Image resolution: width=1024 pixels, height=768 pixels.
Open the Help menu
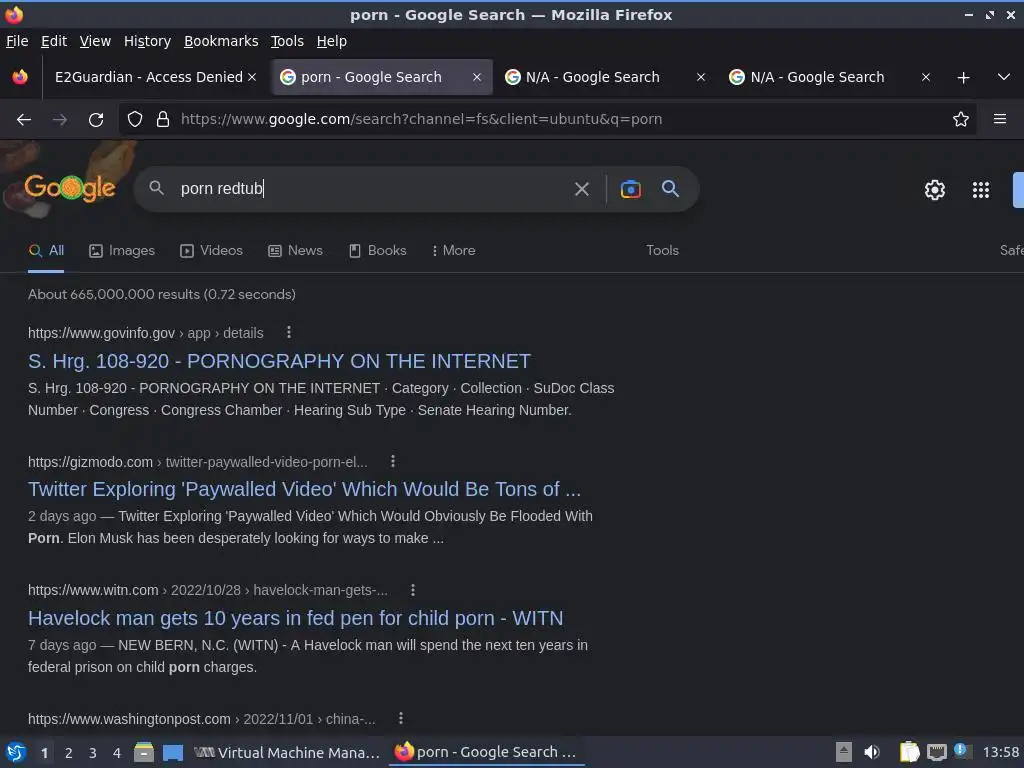(331, 41)
